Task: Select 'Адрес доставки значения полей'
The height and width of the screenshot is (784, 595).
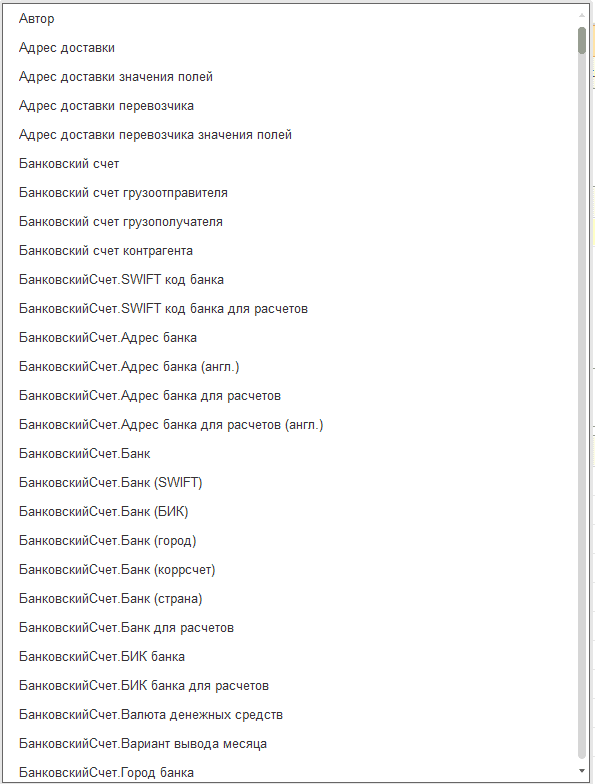Action: point(290,76)
